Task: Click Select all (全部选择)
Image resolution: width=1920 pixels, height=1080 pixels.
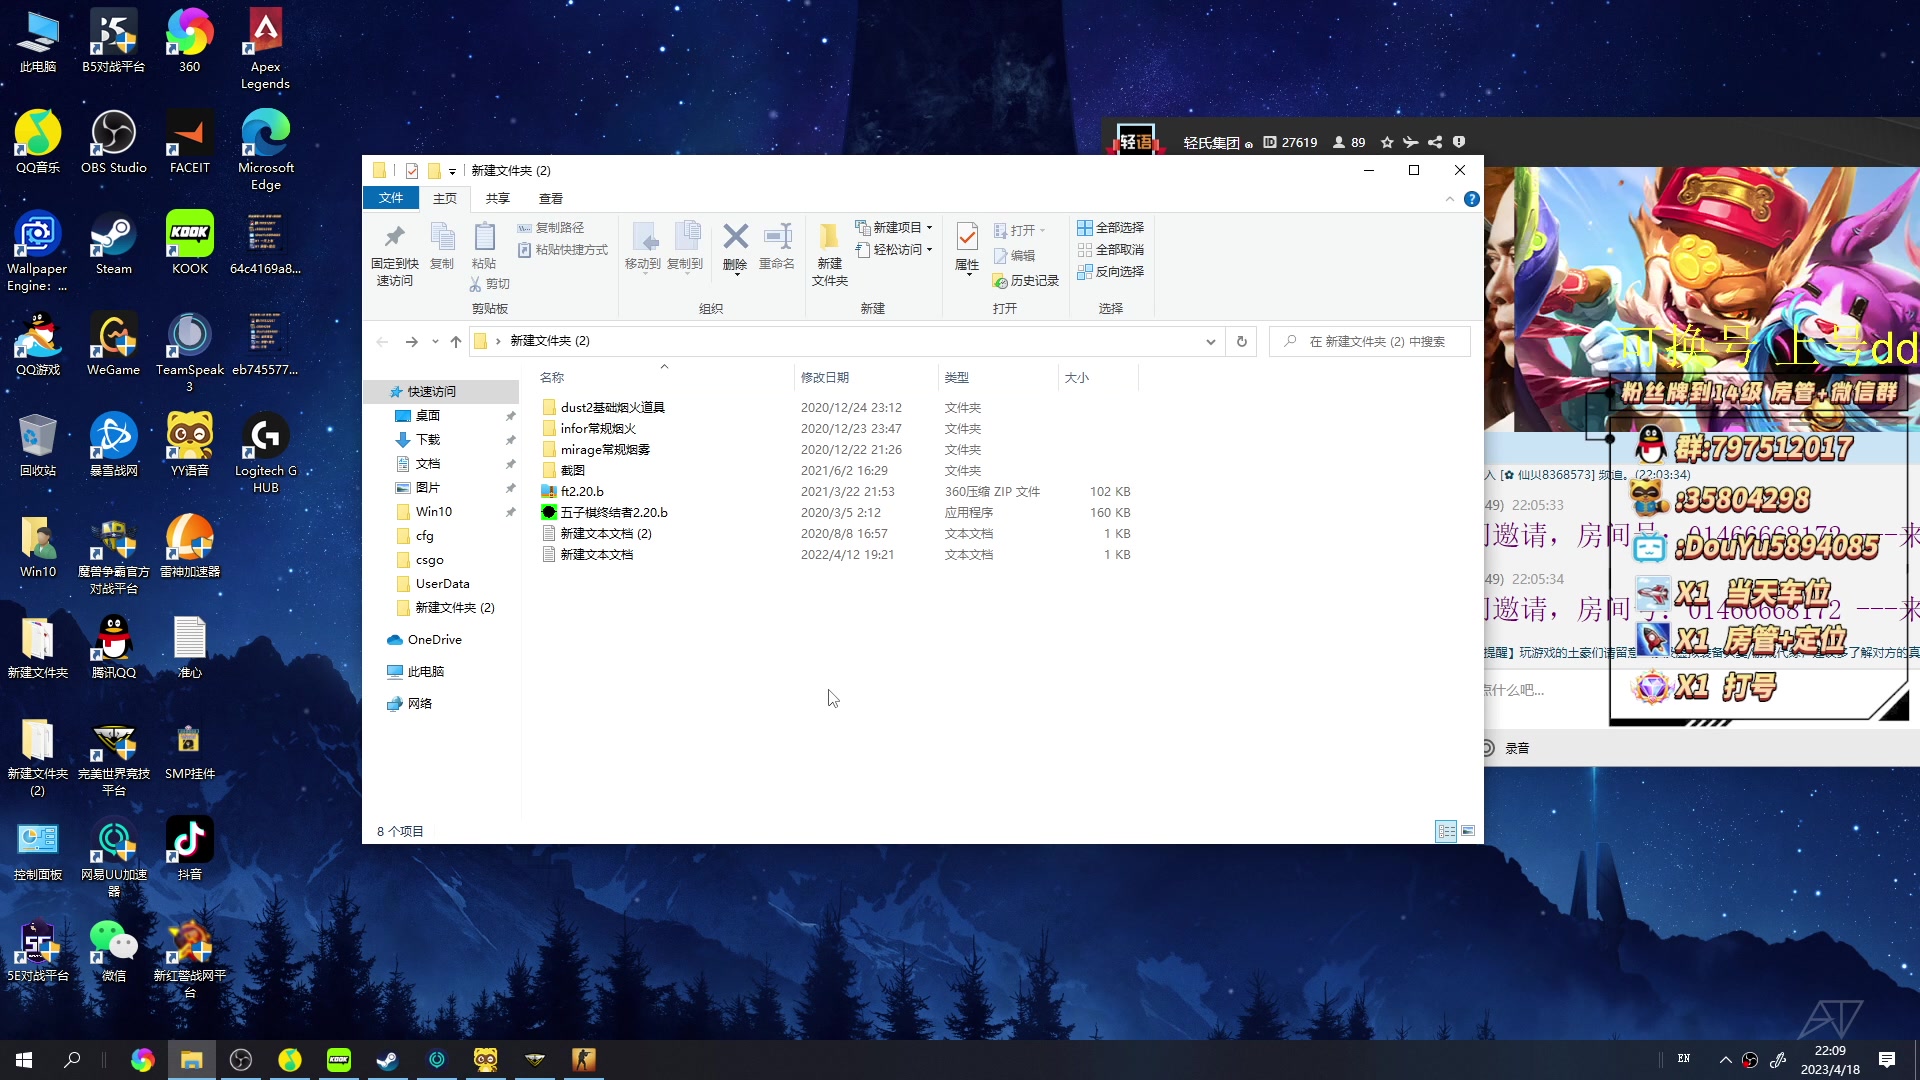Action: pos(1111,228)
